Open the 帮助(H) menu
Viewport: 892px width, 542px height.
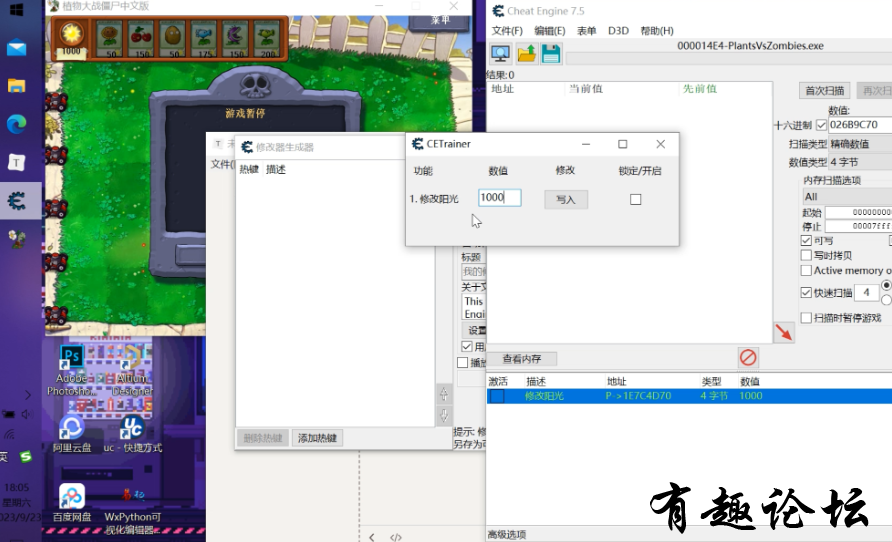pyautogui.click(x=657, y=31)
